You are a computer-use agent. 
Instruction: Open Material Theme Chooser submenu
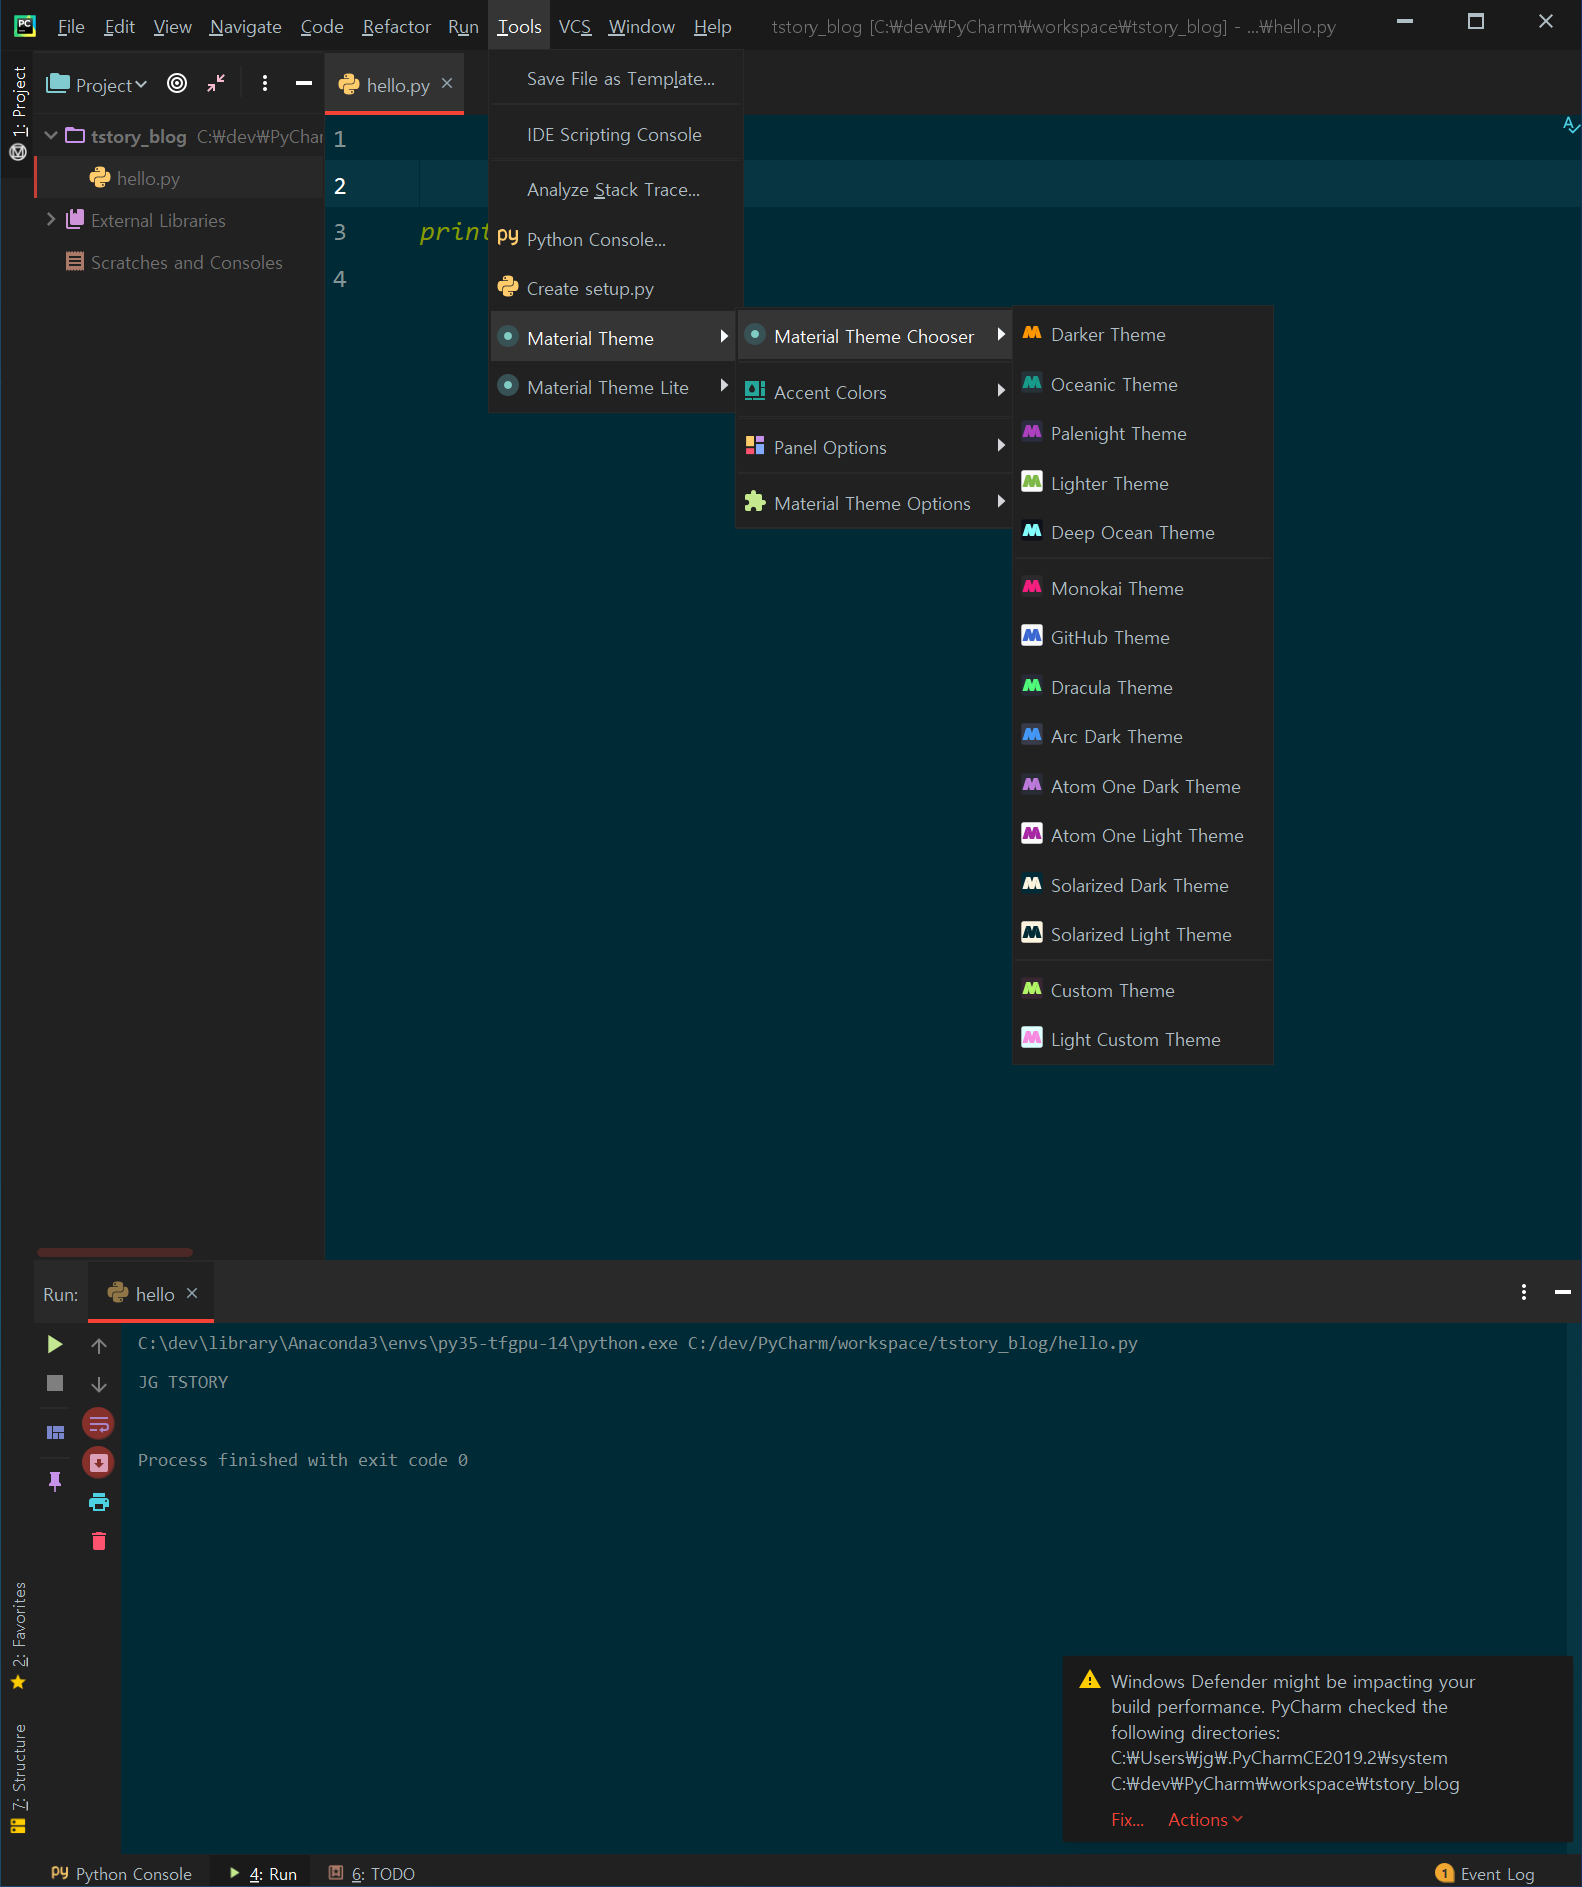tap(874, 337)
